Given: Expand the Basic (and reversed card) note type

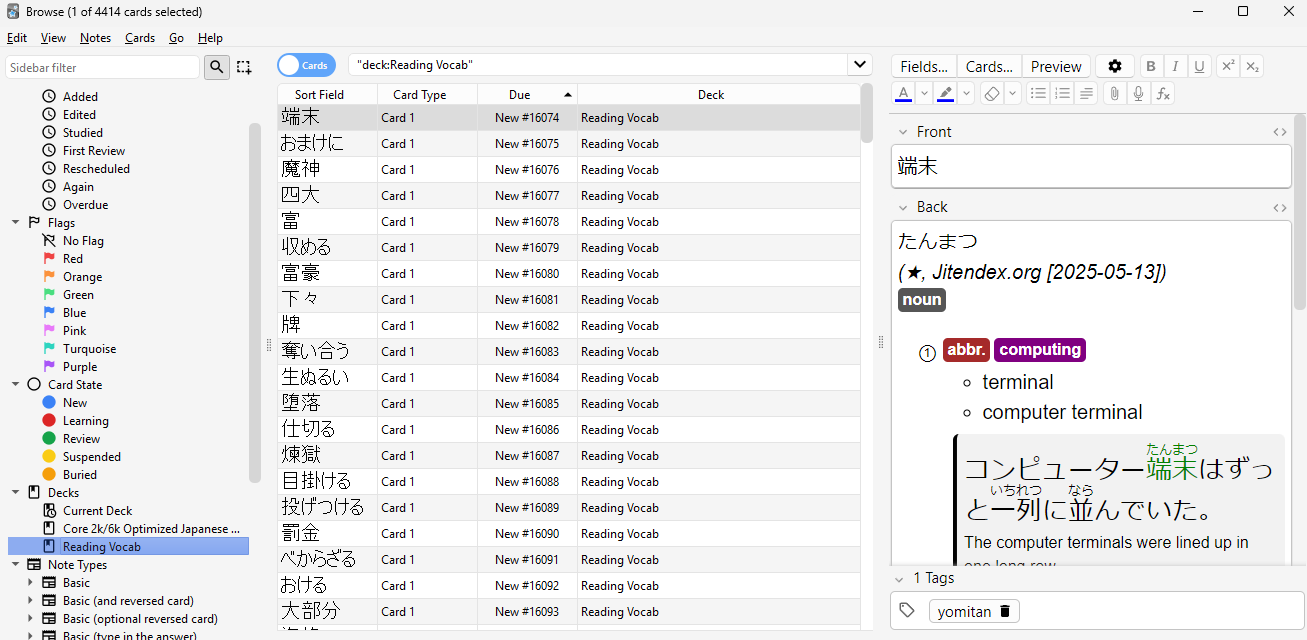Looking at the screenshot, I should [x=30, y=601].
